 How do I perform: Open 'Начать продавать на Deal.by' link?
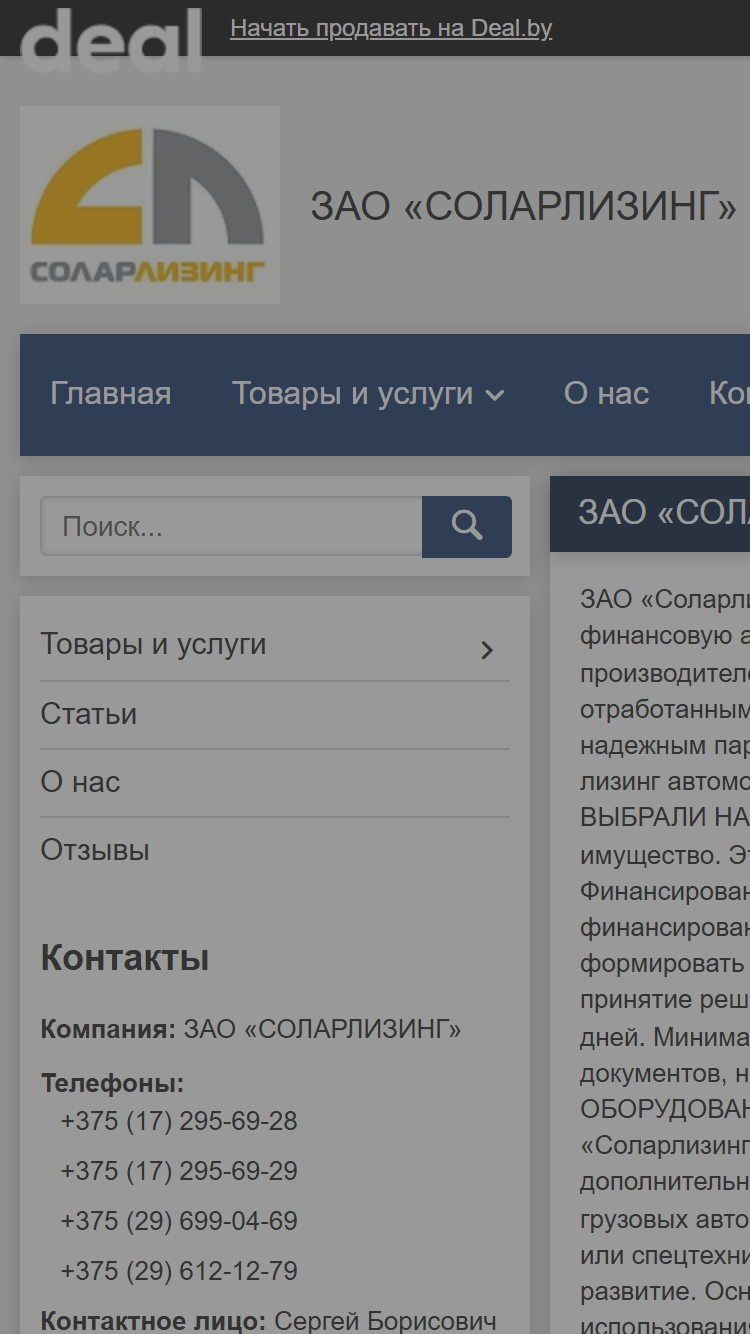(x=391, y=28)
